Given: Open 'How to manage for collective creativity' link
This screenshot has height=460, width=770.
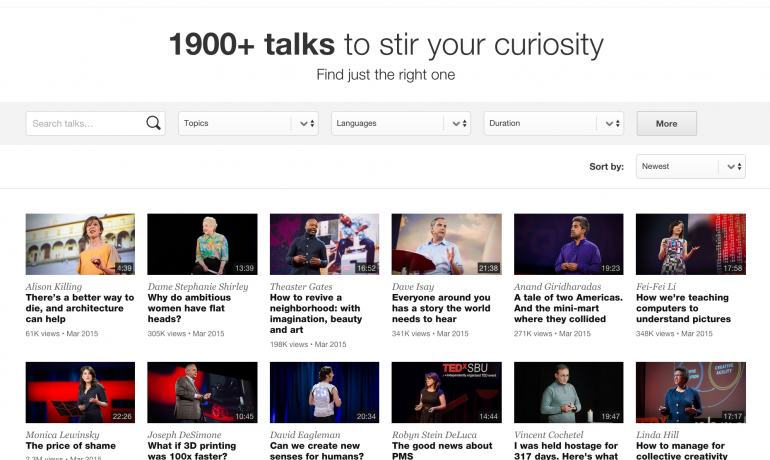Looking at the screenshot, I should 682,451.
